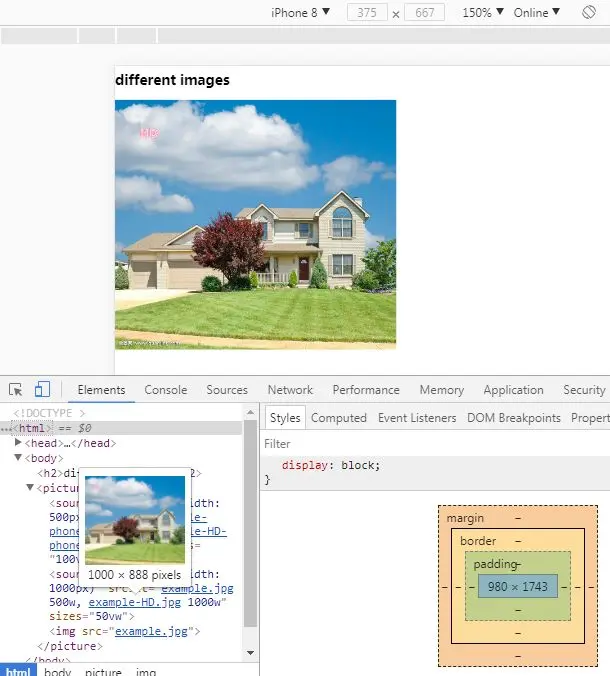Click example.jpg link in second source srcset
This screenshot has height=676, width=610.
click(197, 588)
